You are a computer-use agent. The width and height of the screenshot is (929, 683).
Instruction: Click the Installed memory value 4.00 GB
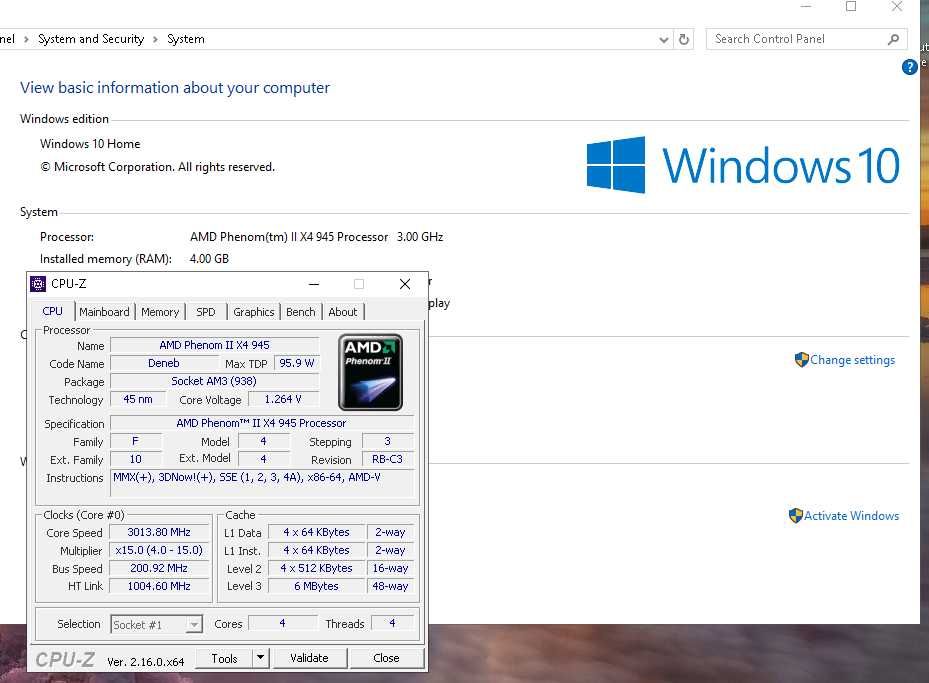coord(209,259)
